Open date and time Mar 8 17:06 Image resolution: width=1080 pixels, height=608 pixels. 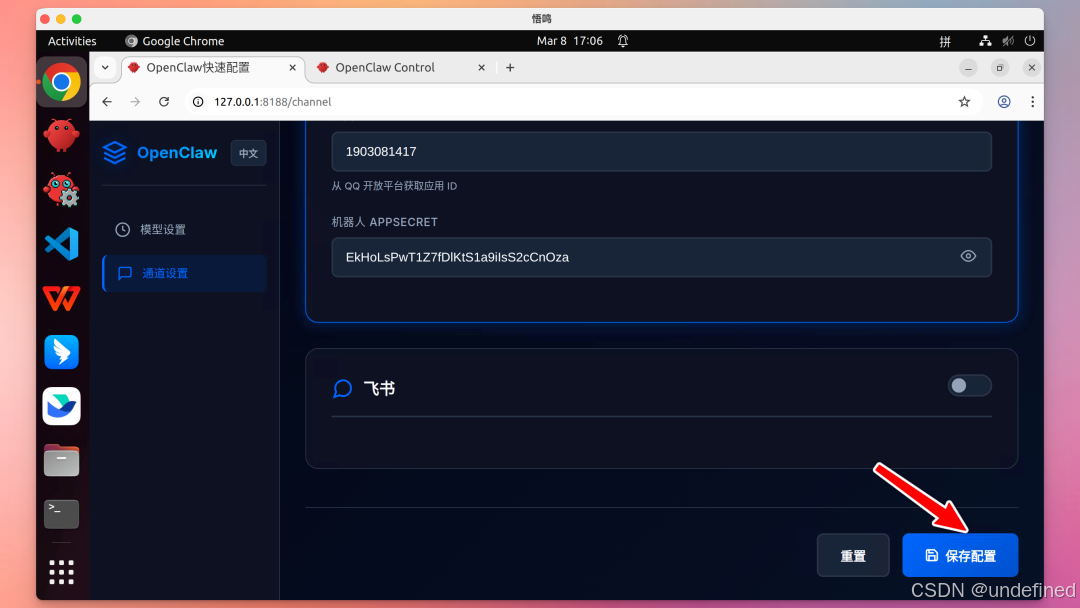coord(570,41)
